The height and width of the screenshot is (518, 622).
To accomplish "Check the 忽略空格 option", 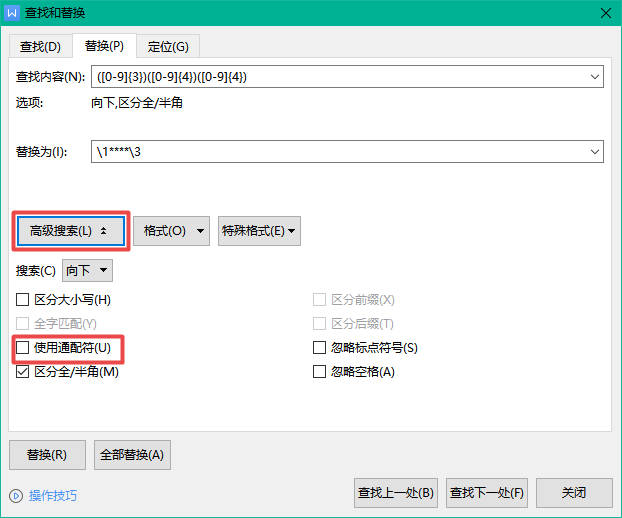I will point(320,372).
